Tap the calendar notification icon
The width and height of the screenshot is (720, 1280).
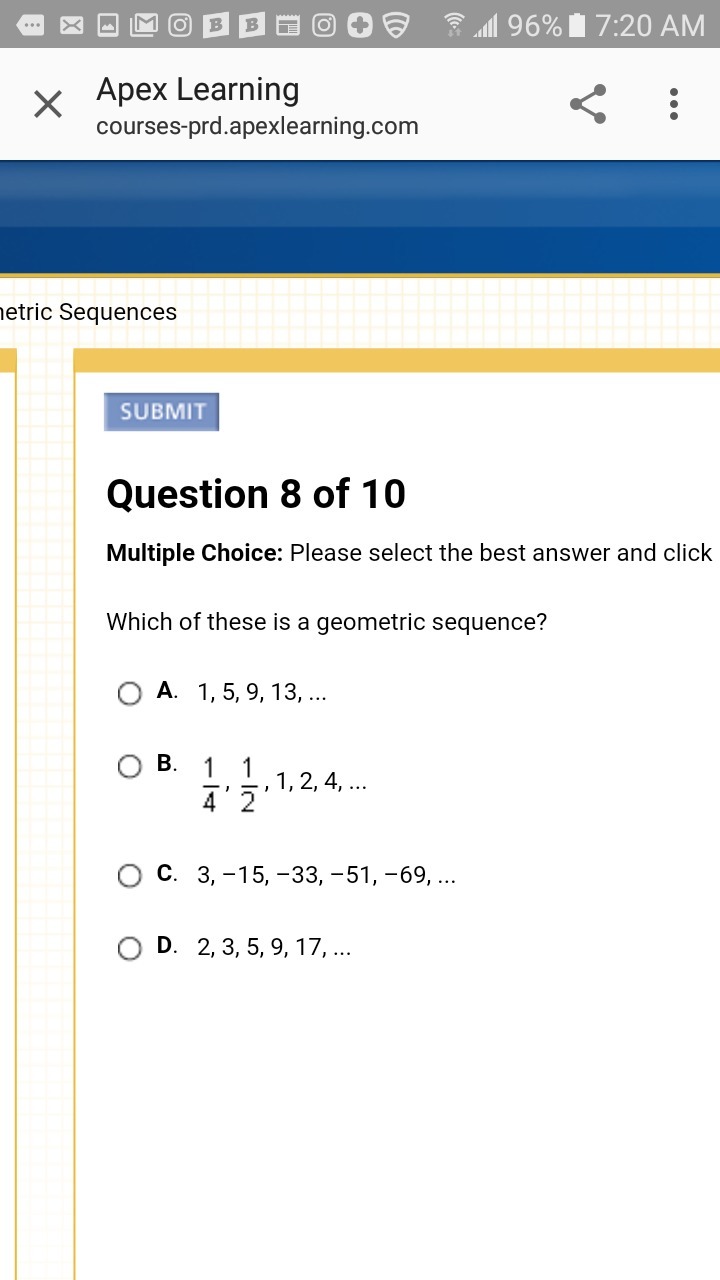[x=288, y=25]
